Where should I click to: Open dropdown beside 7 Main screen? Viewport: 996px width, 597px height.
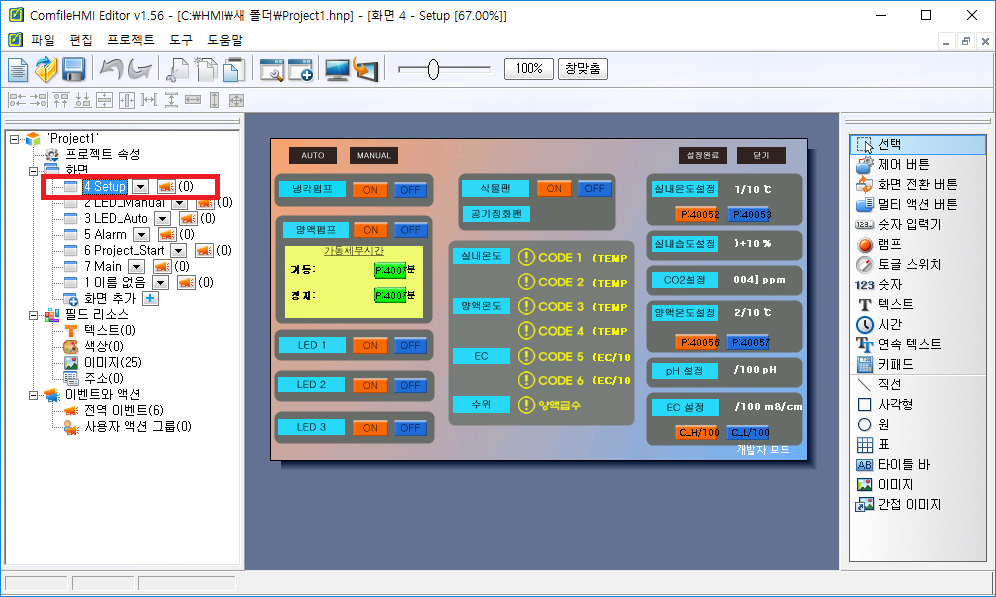[x=136, y=266]
